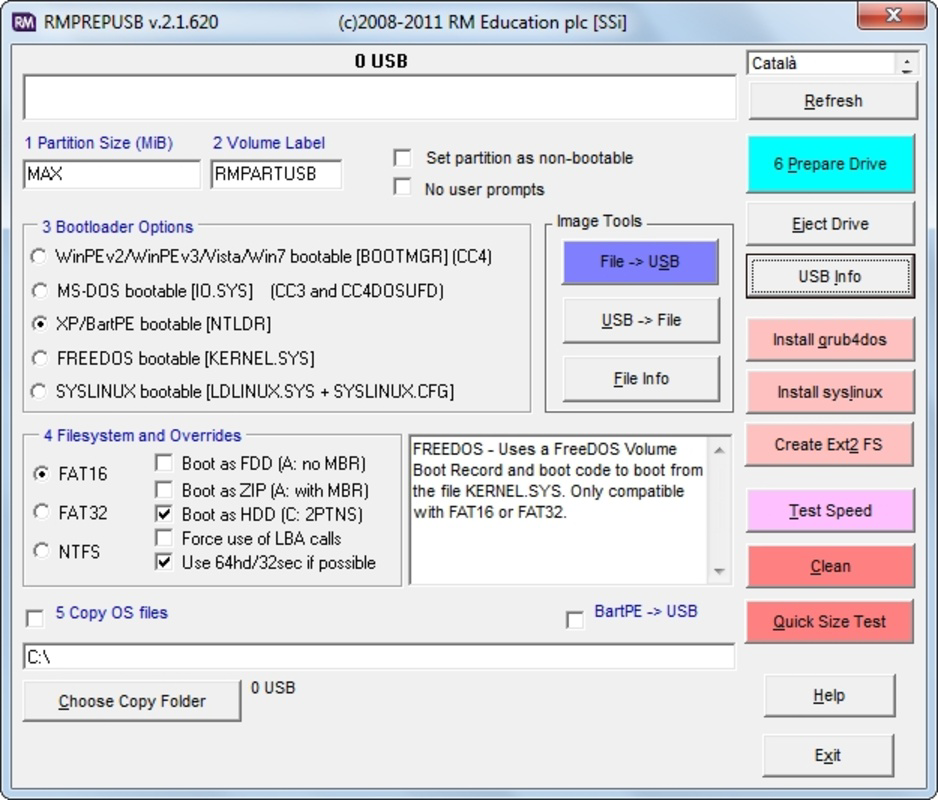Enable Set partition as non-bootable
The height and width of the screenshot is (800, 938).
(x=403, y=158)
